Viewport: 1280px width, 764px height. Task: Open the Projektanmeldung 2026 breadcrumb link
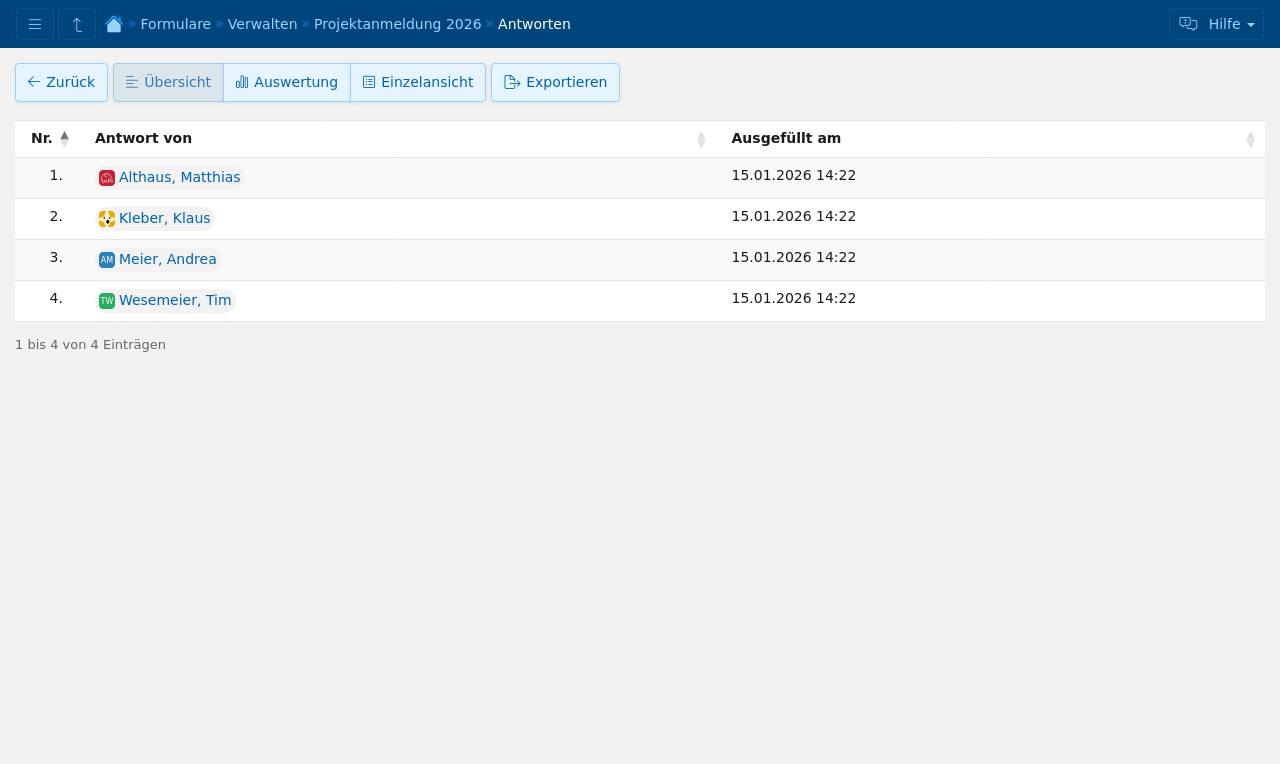click(x=397, y=24)
